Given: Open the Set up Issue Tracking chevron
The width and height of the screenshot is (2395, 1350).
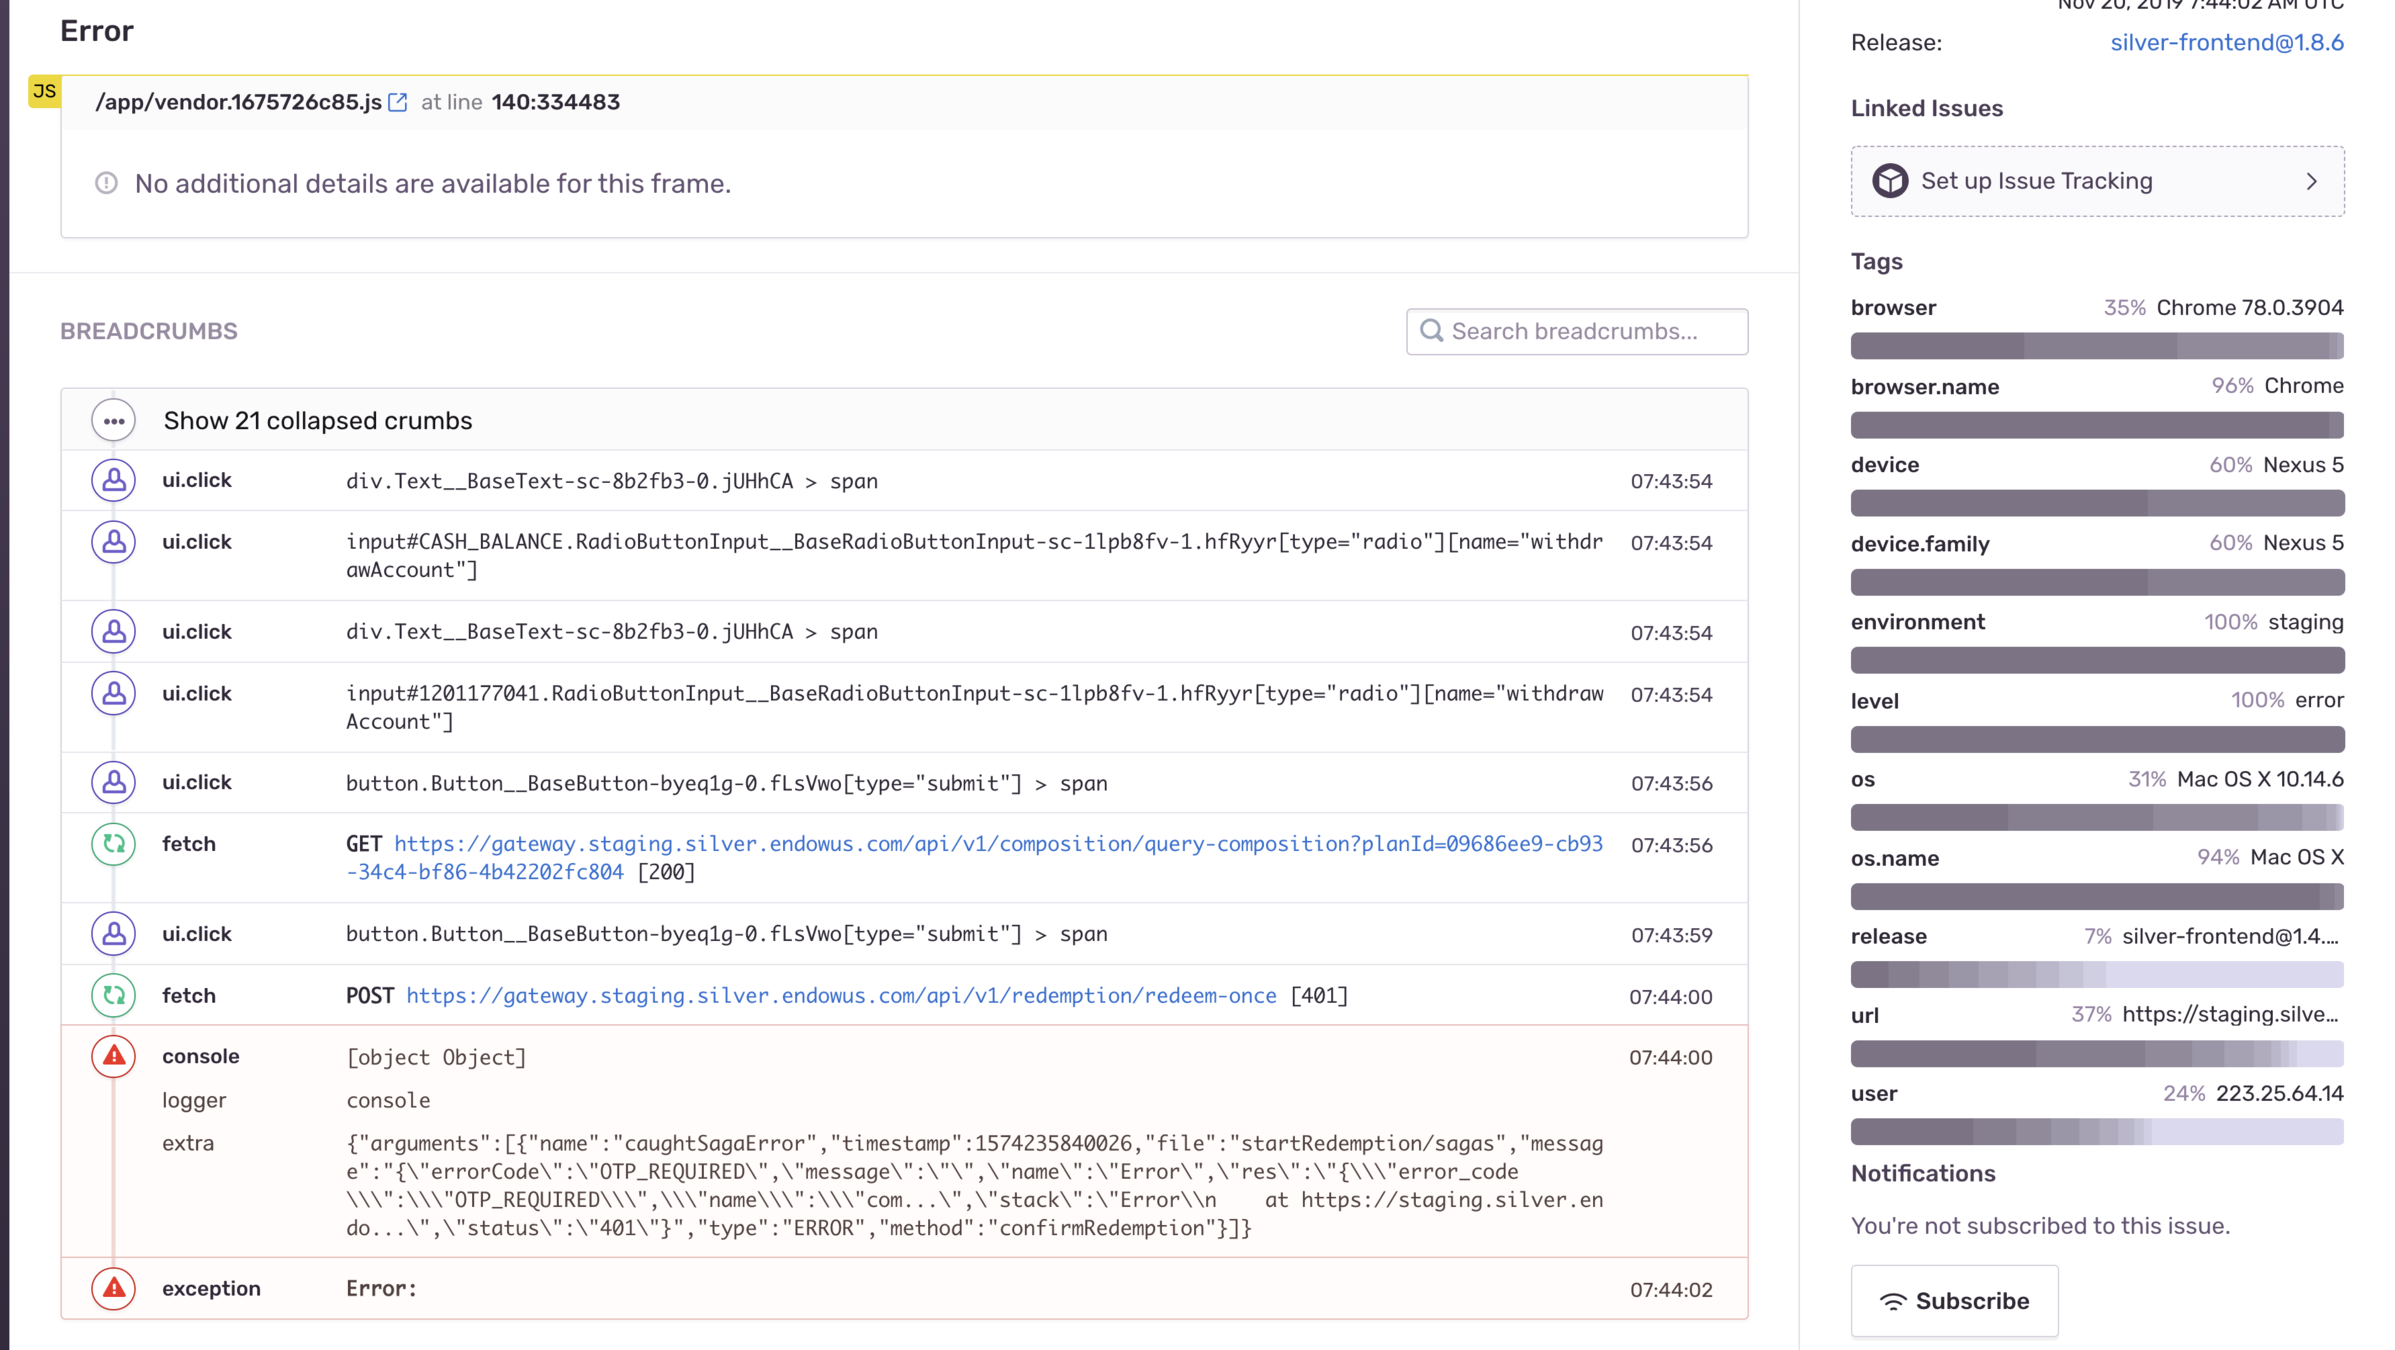Looking at the screenshot, I should [x=2311, y=181].
